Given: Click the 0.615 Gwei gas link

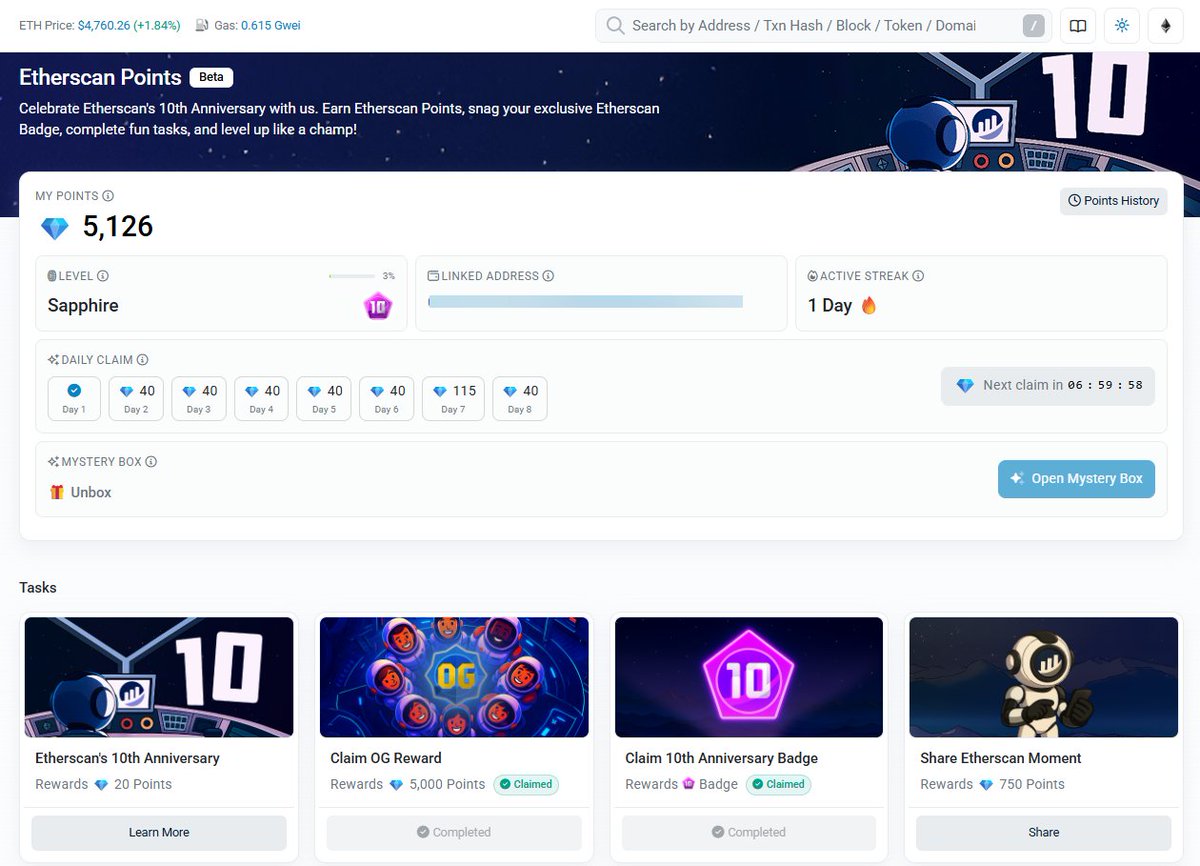Looking at the screenshot, I should [270, 25].
